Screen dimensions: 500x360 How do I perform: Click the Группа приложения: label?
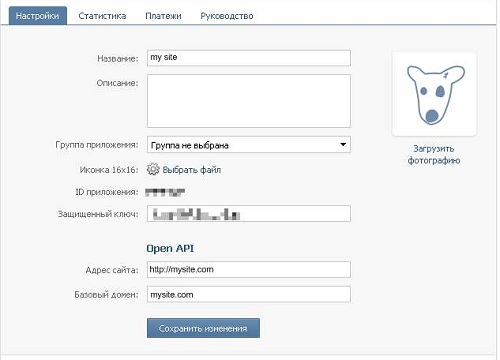(97, 145)
